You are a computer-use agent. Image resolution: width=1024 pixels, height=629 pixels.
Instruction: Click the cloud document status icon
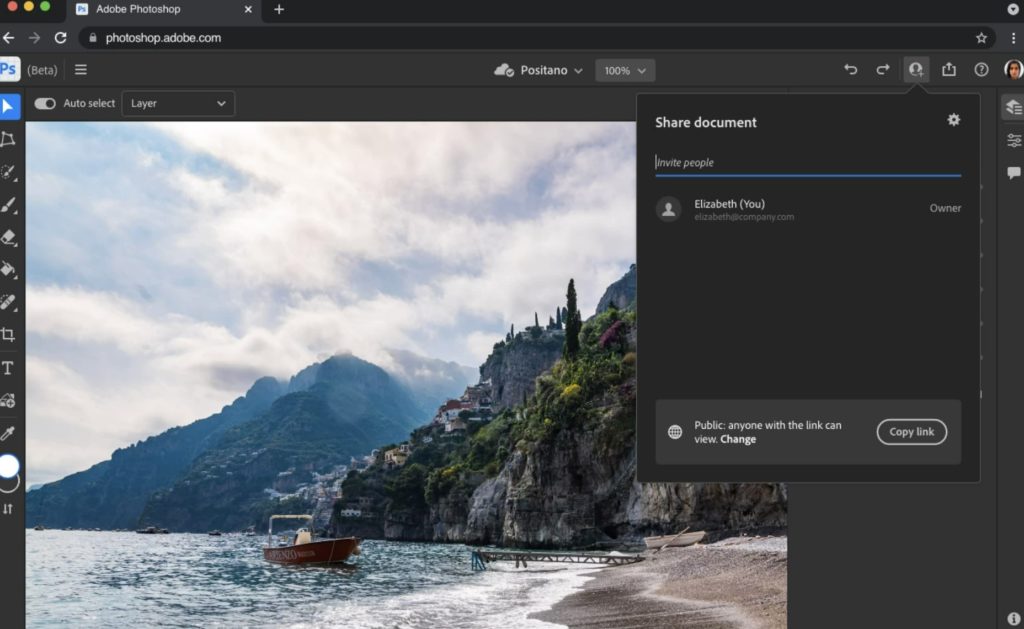[504, 70]
